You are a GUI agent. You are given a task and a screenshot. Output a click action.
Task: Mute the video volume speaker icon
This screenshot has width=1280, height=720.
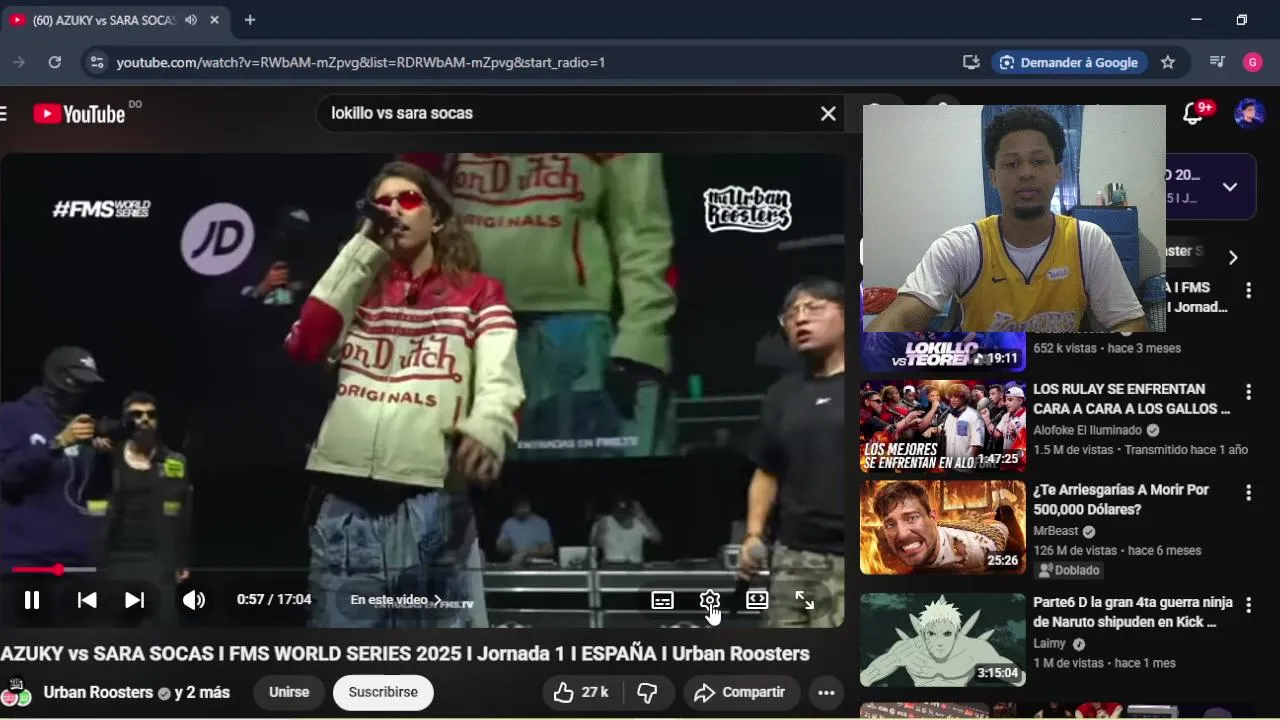tap(193, 600)
